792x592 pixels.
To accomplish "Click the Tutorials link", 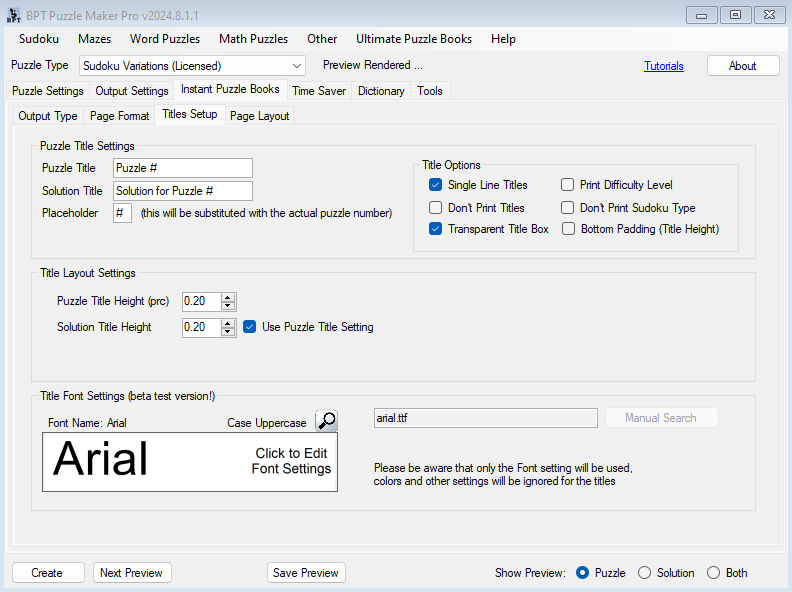I will tap(664, 66).
